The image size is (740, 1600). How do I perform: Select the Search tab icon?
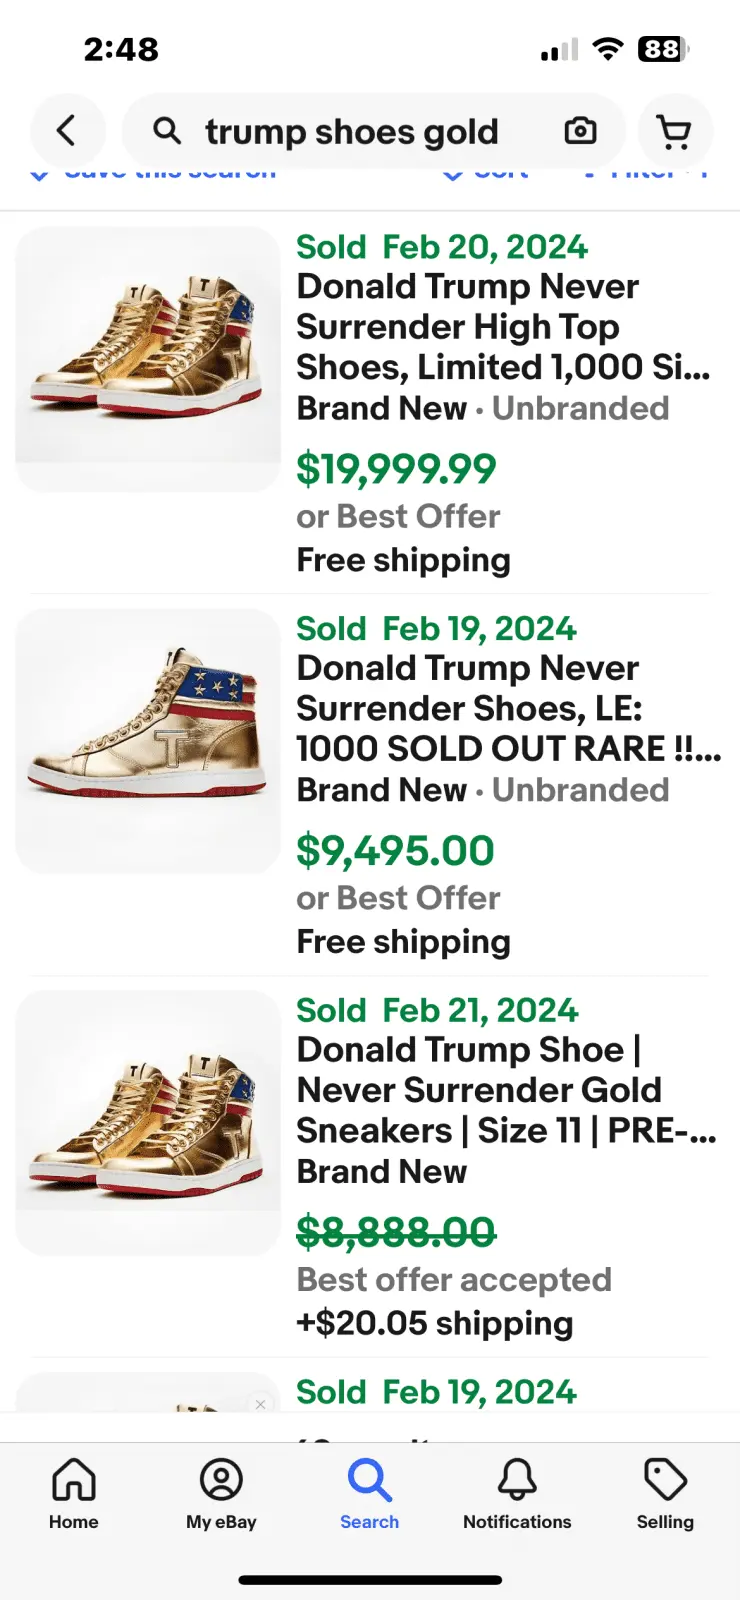[x=369, y=1494]
